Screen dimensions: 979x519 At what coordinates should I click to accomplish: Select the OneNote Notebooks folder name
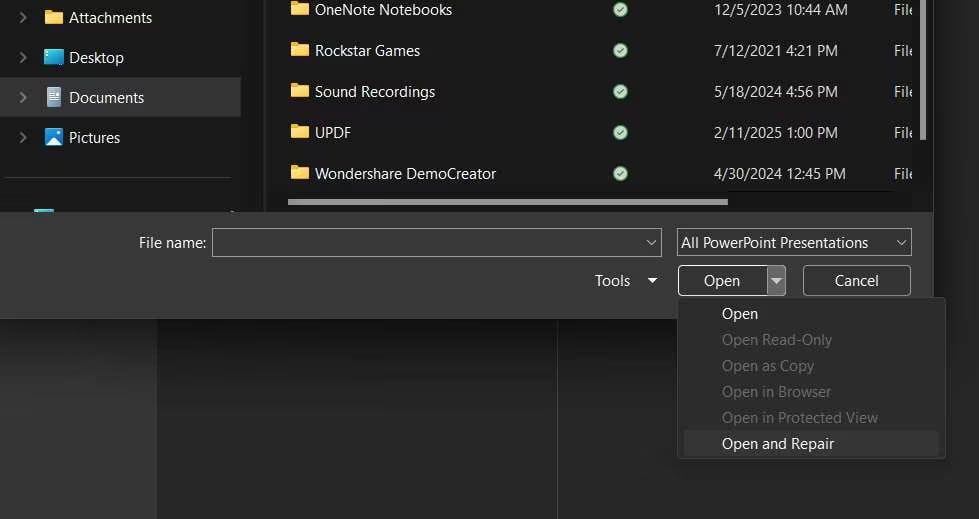(383, 9)
